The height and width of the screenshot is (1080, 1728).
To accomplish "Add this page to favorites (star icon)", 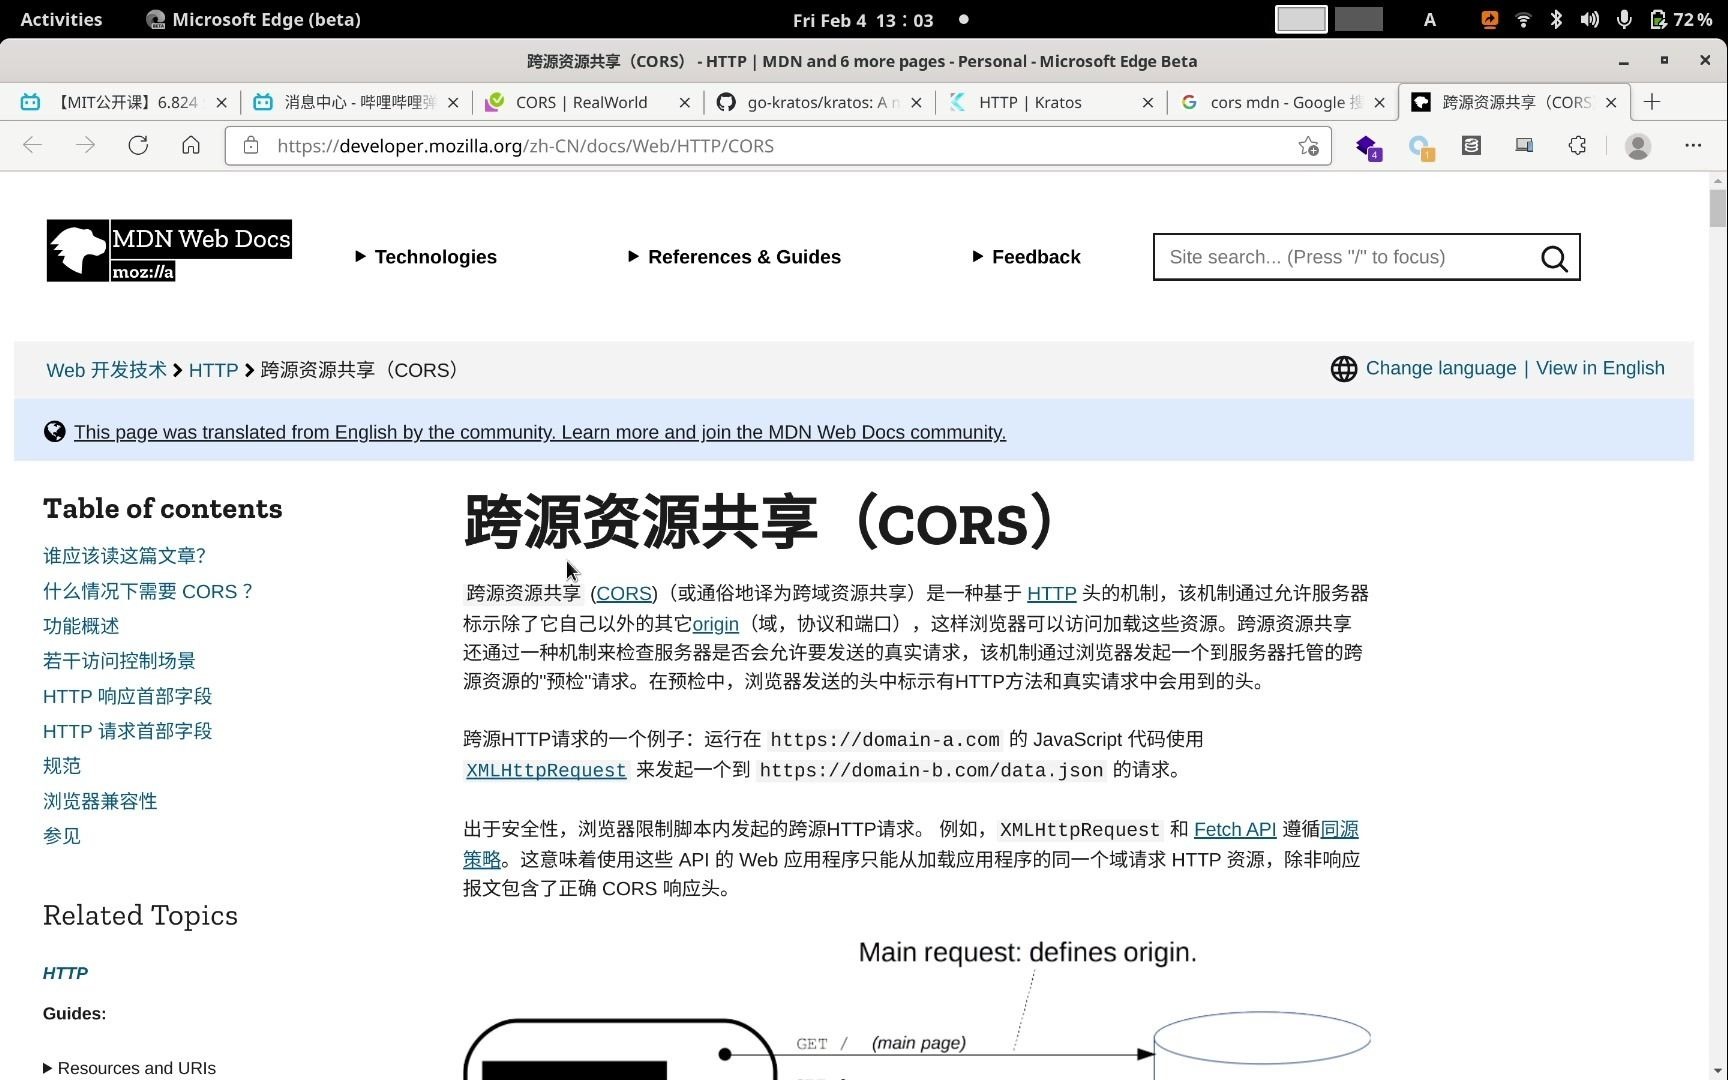I will coord(1308,146).
